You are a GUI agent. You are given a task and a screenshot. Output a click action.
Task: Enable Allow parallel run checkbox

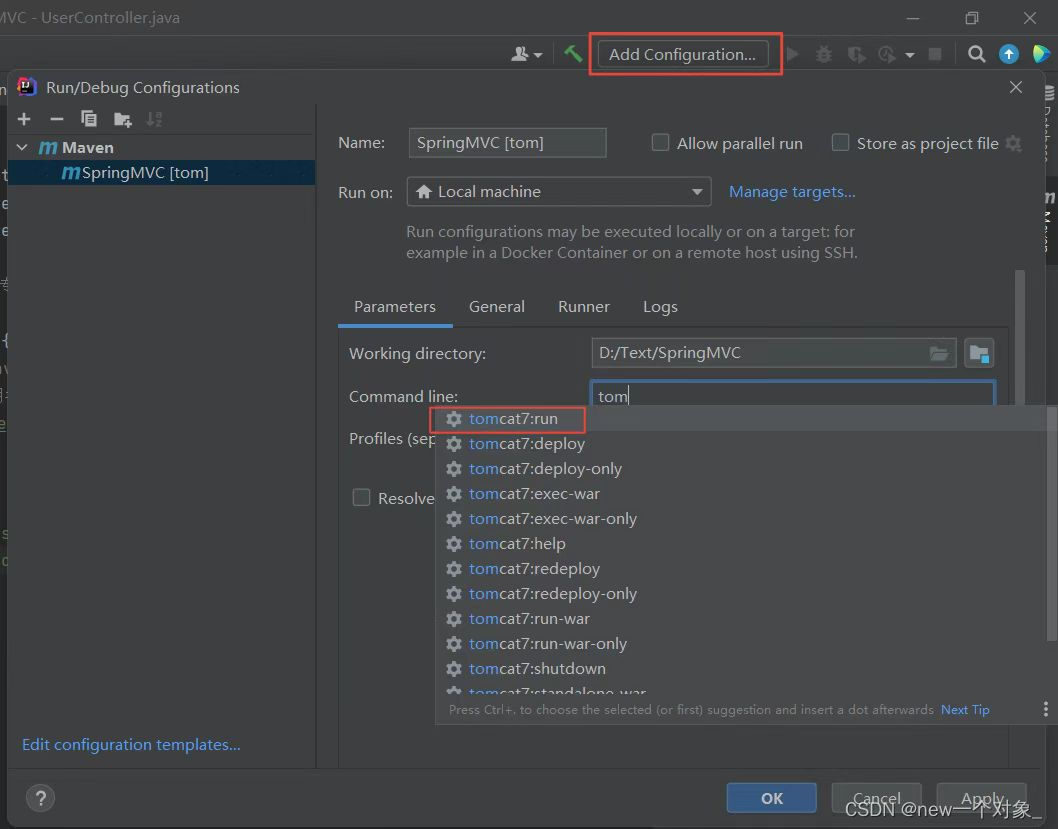(x=660, y=142)
